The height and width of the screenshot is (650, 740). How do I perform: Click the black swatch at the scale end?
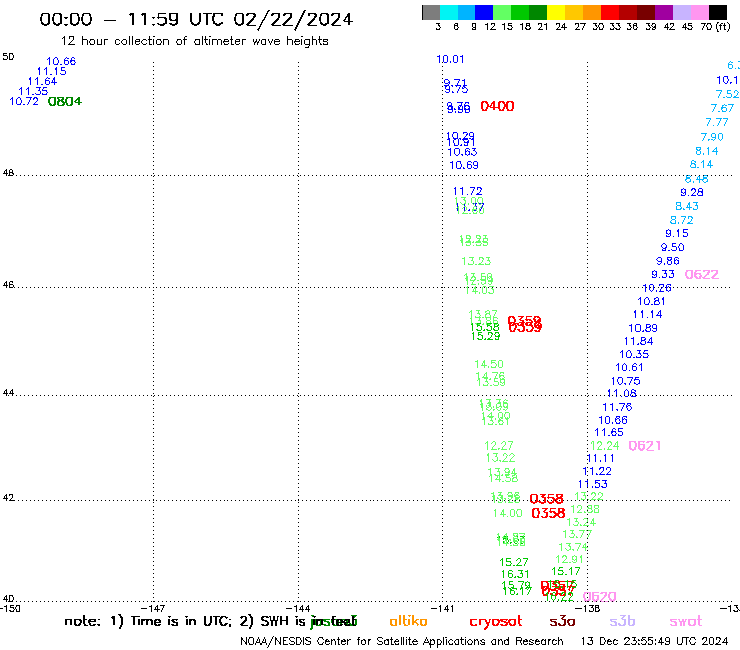tap(718, 12)
